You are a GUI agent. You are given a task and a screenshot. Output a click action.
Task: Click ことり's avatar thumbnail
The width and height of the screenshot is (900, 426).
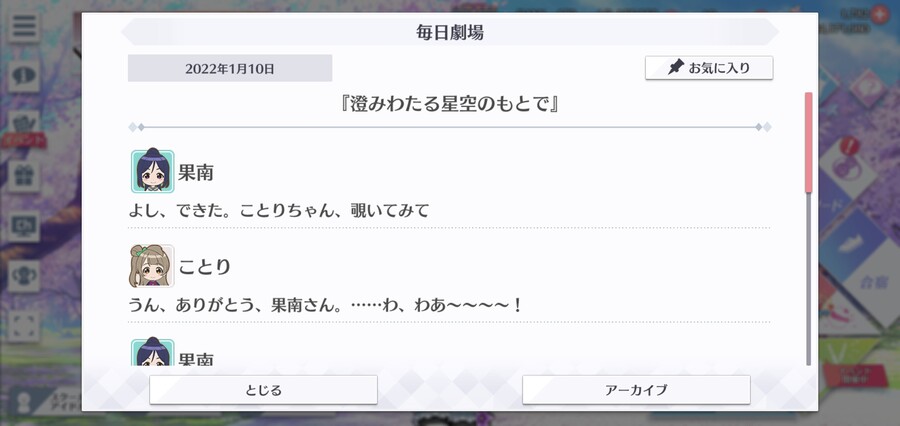point(152,266)
